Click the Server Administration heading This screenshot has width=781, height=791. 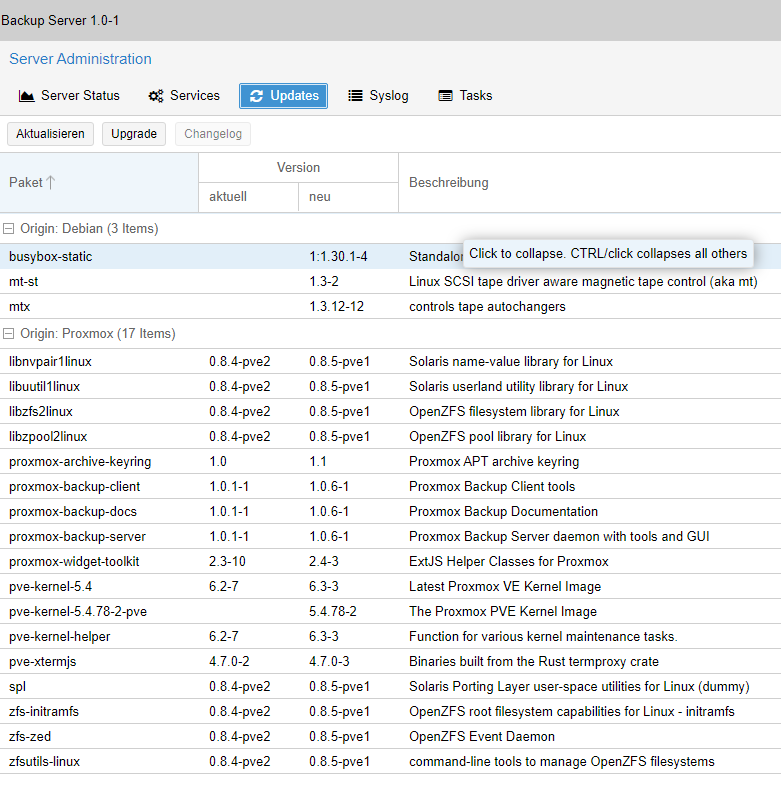(80, 59)
